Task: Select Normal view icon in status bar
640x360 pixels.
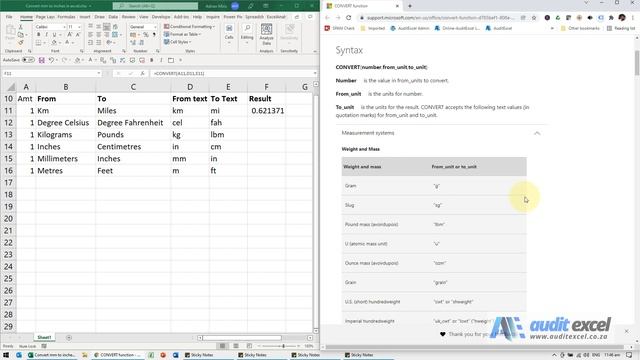Action: coord(222,346)
